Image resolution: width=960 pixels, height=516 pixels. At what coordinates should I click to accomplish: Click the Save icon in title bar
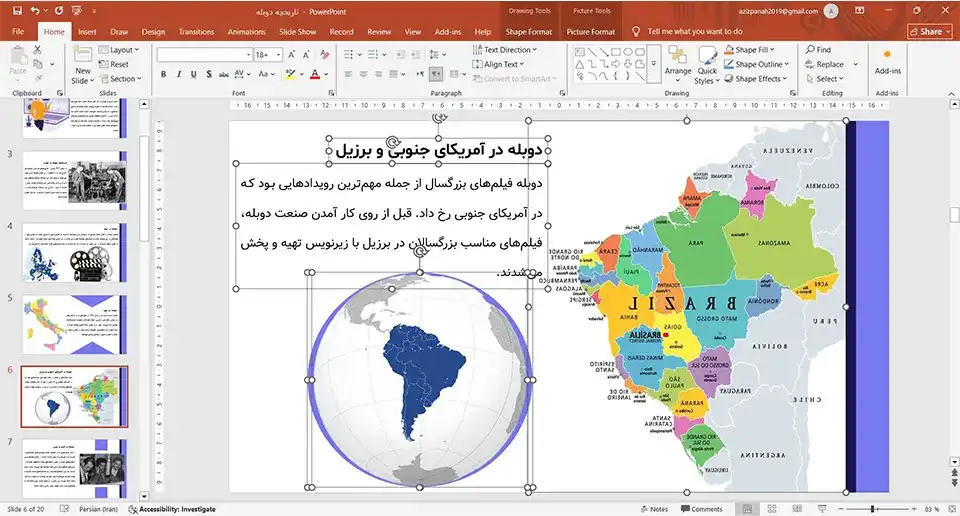pyautogui.click(x=17, y=11)
